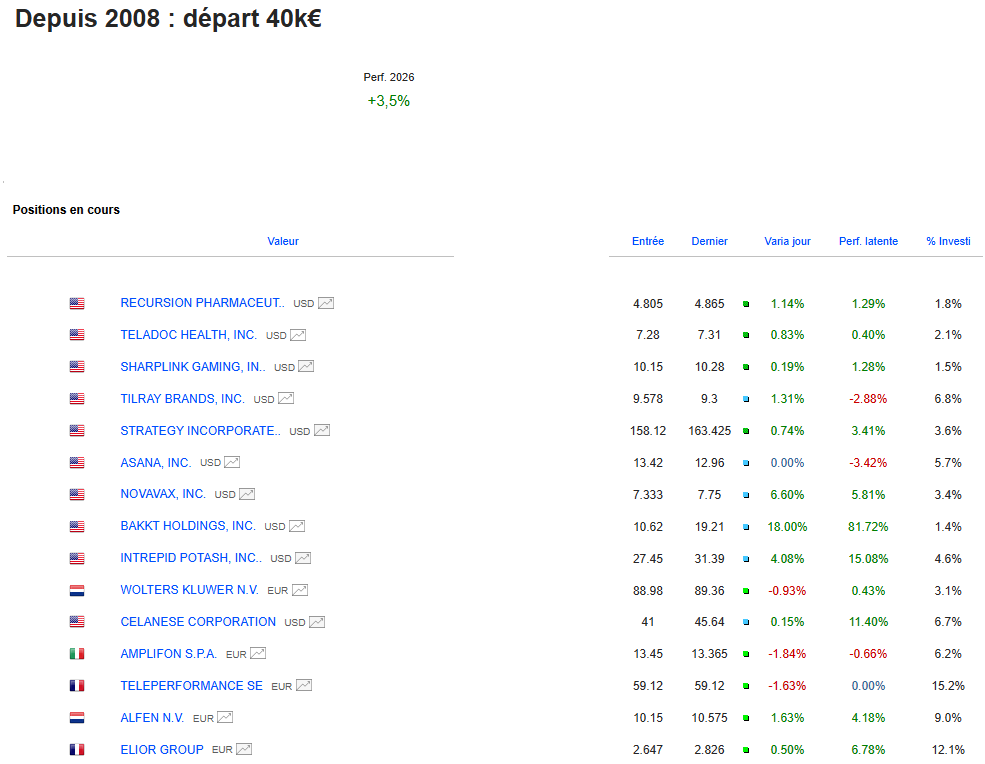Image resolution: width=985 pixels, height=764 pixels.
Task: Open the Novavax chart icon
Action: coord(247,494)
